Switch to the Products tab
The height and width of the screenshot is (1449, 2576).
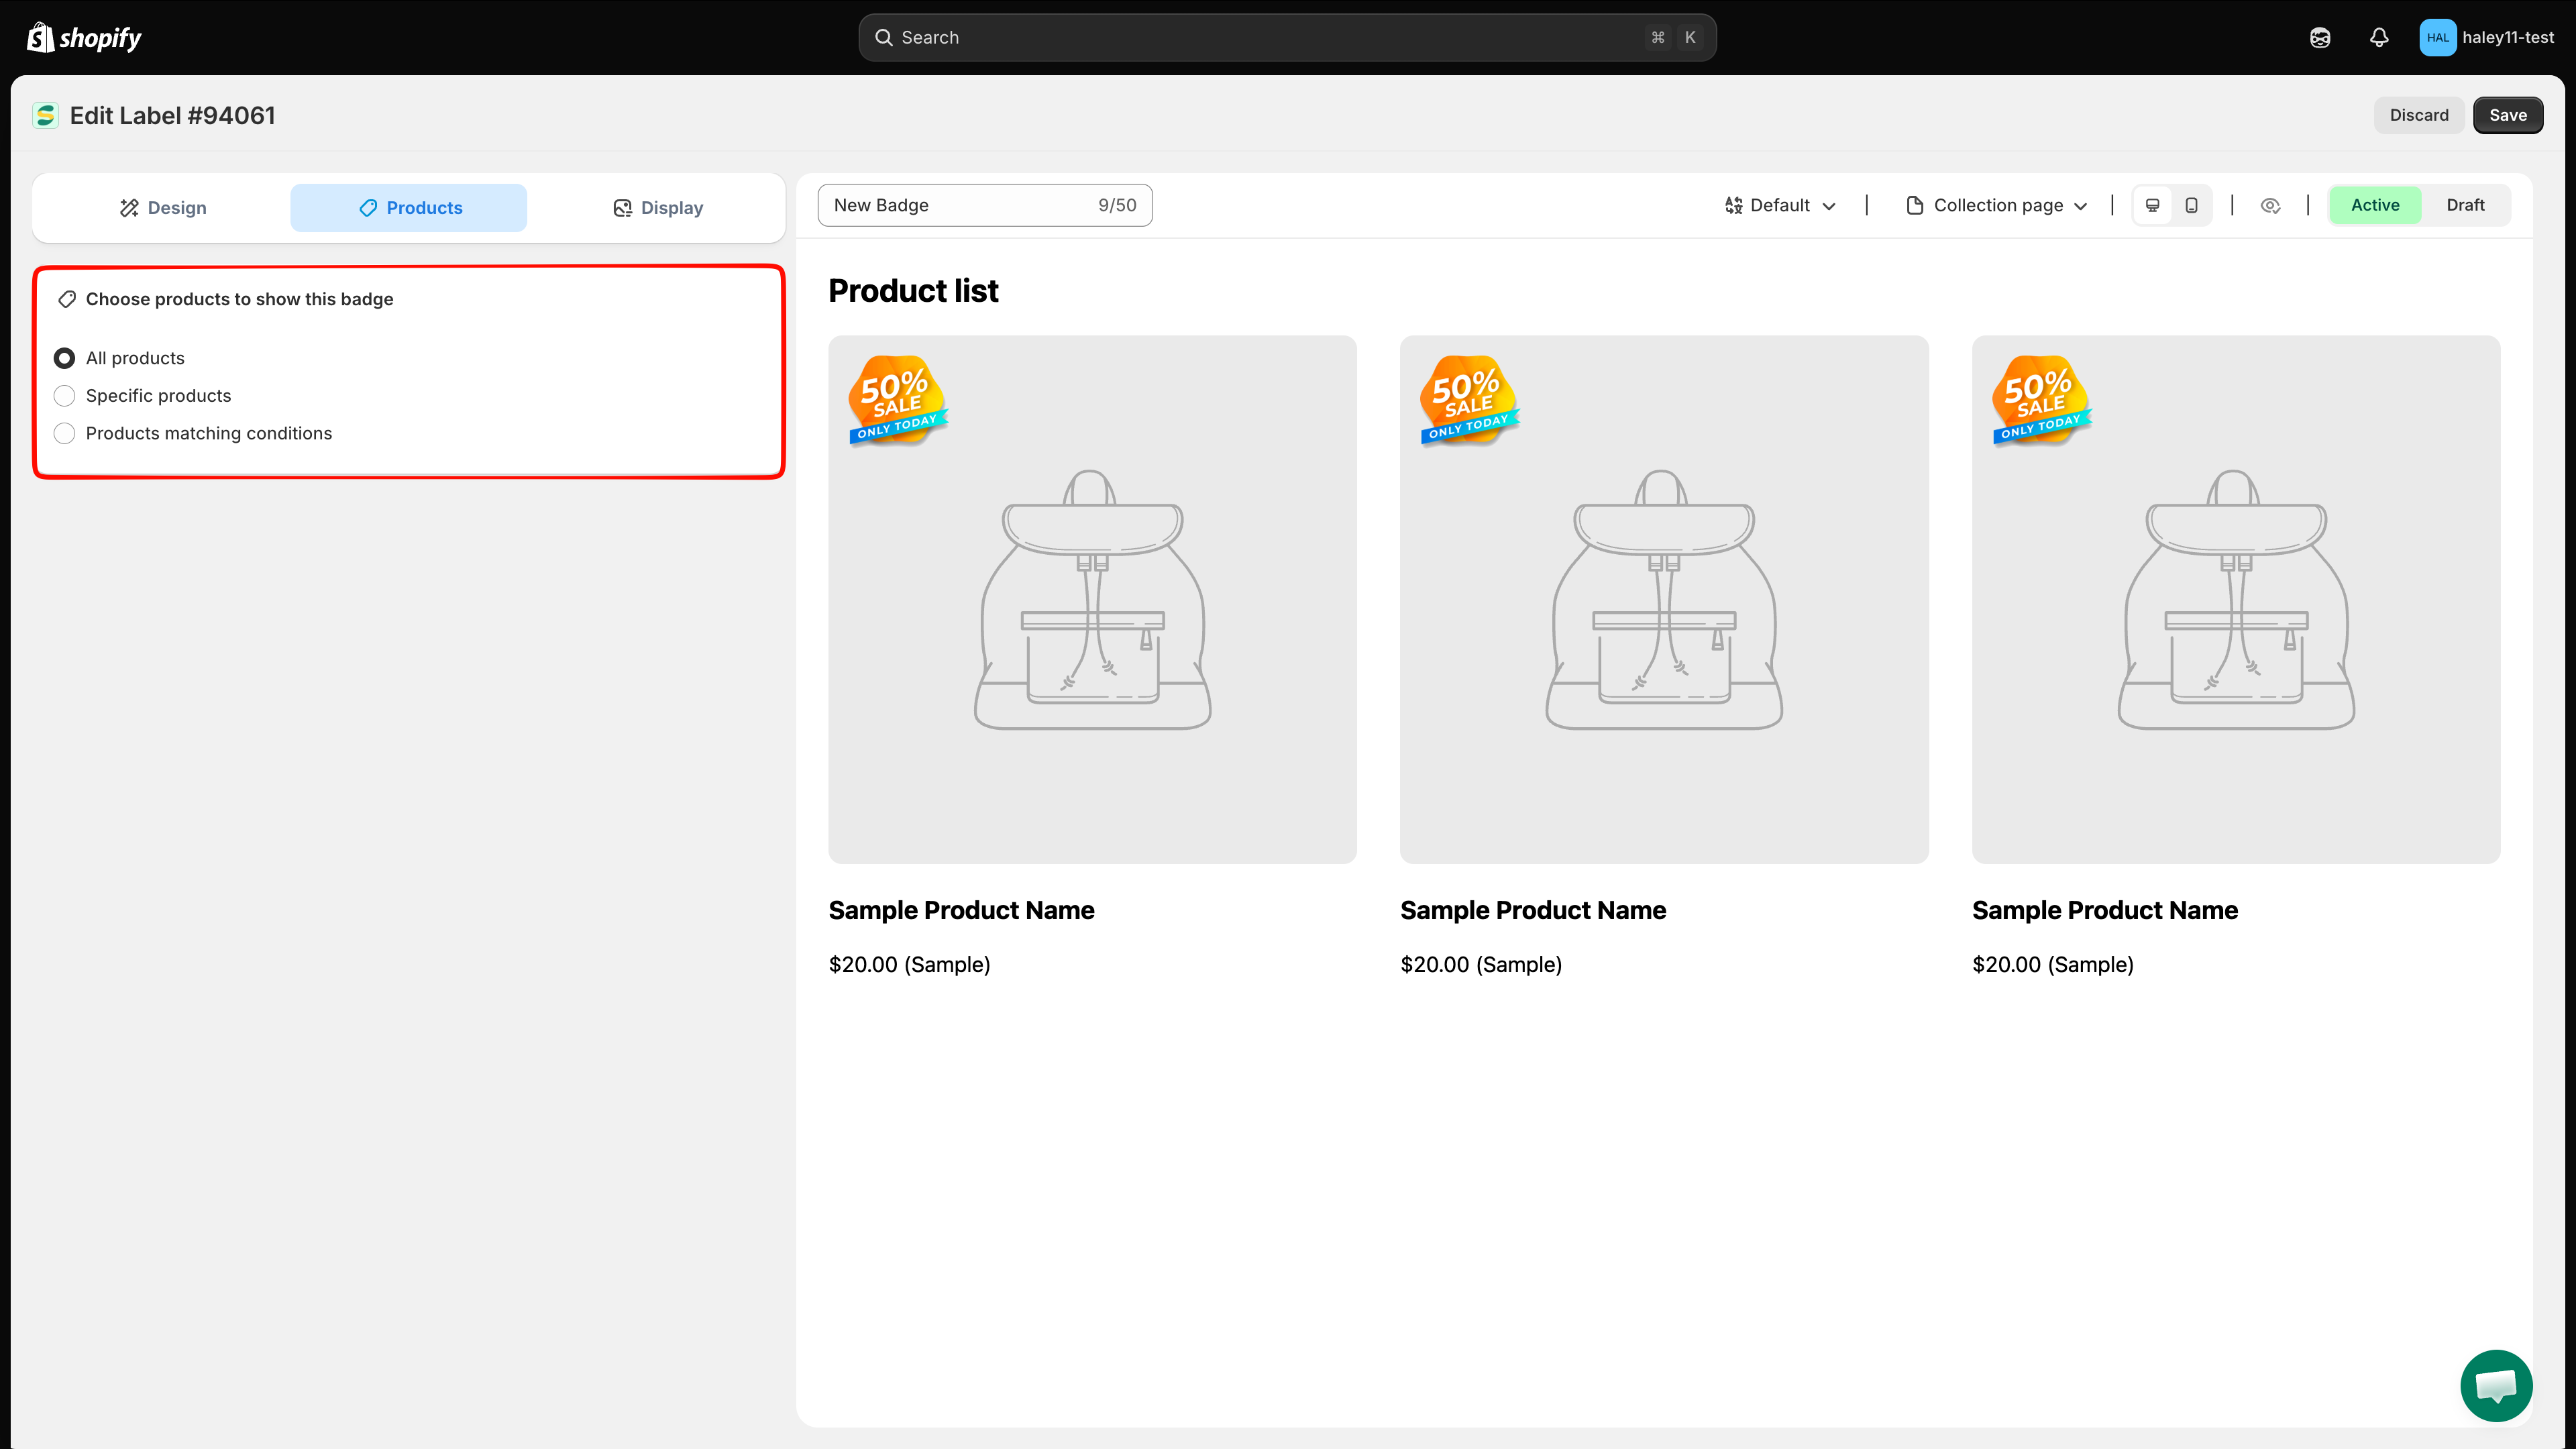[x=409, y=208]
